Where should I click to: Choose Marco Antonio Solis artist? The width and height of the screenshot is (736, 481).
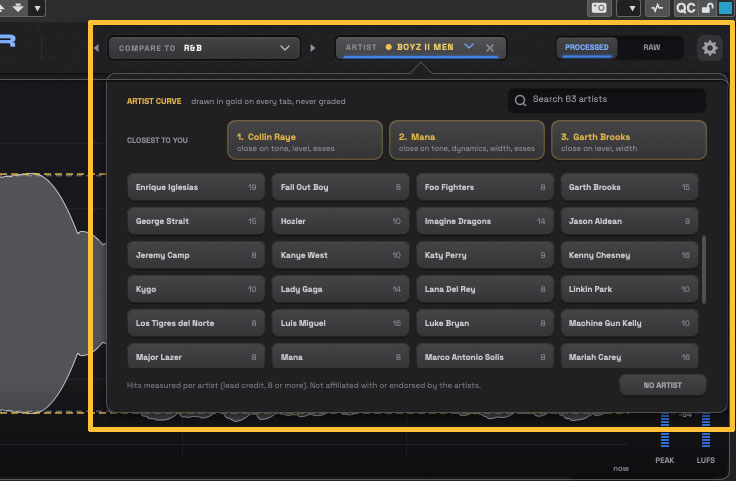484,356
